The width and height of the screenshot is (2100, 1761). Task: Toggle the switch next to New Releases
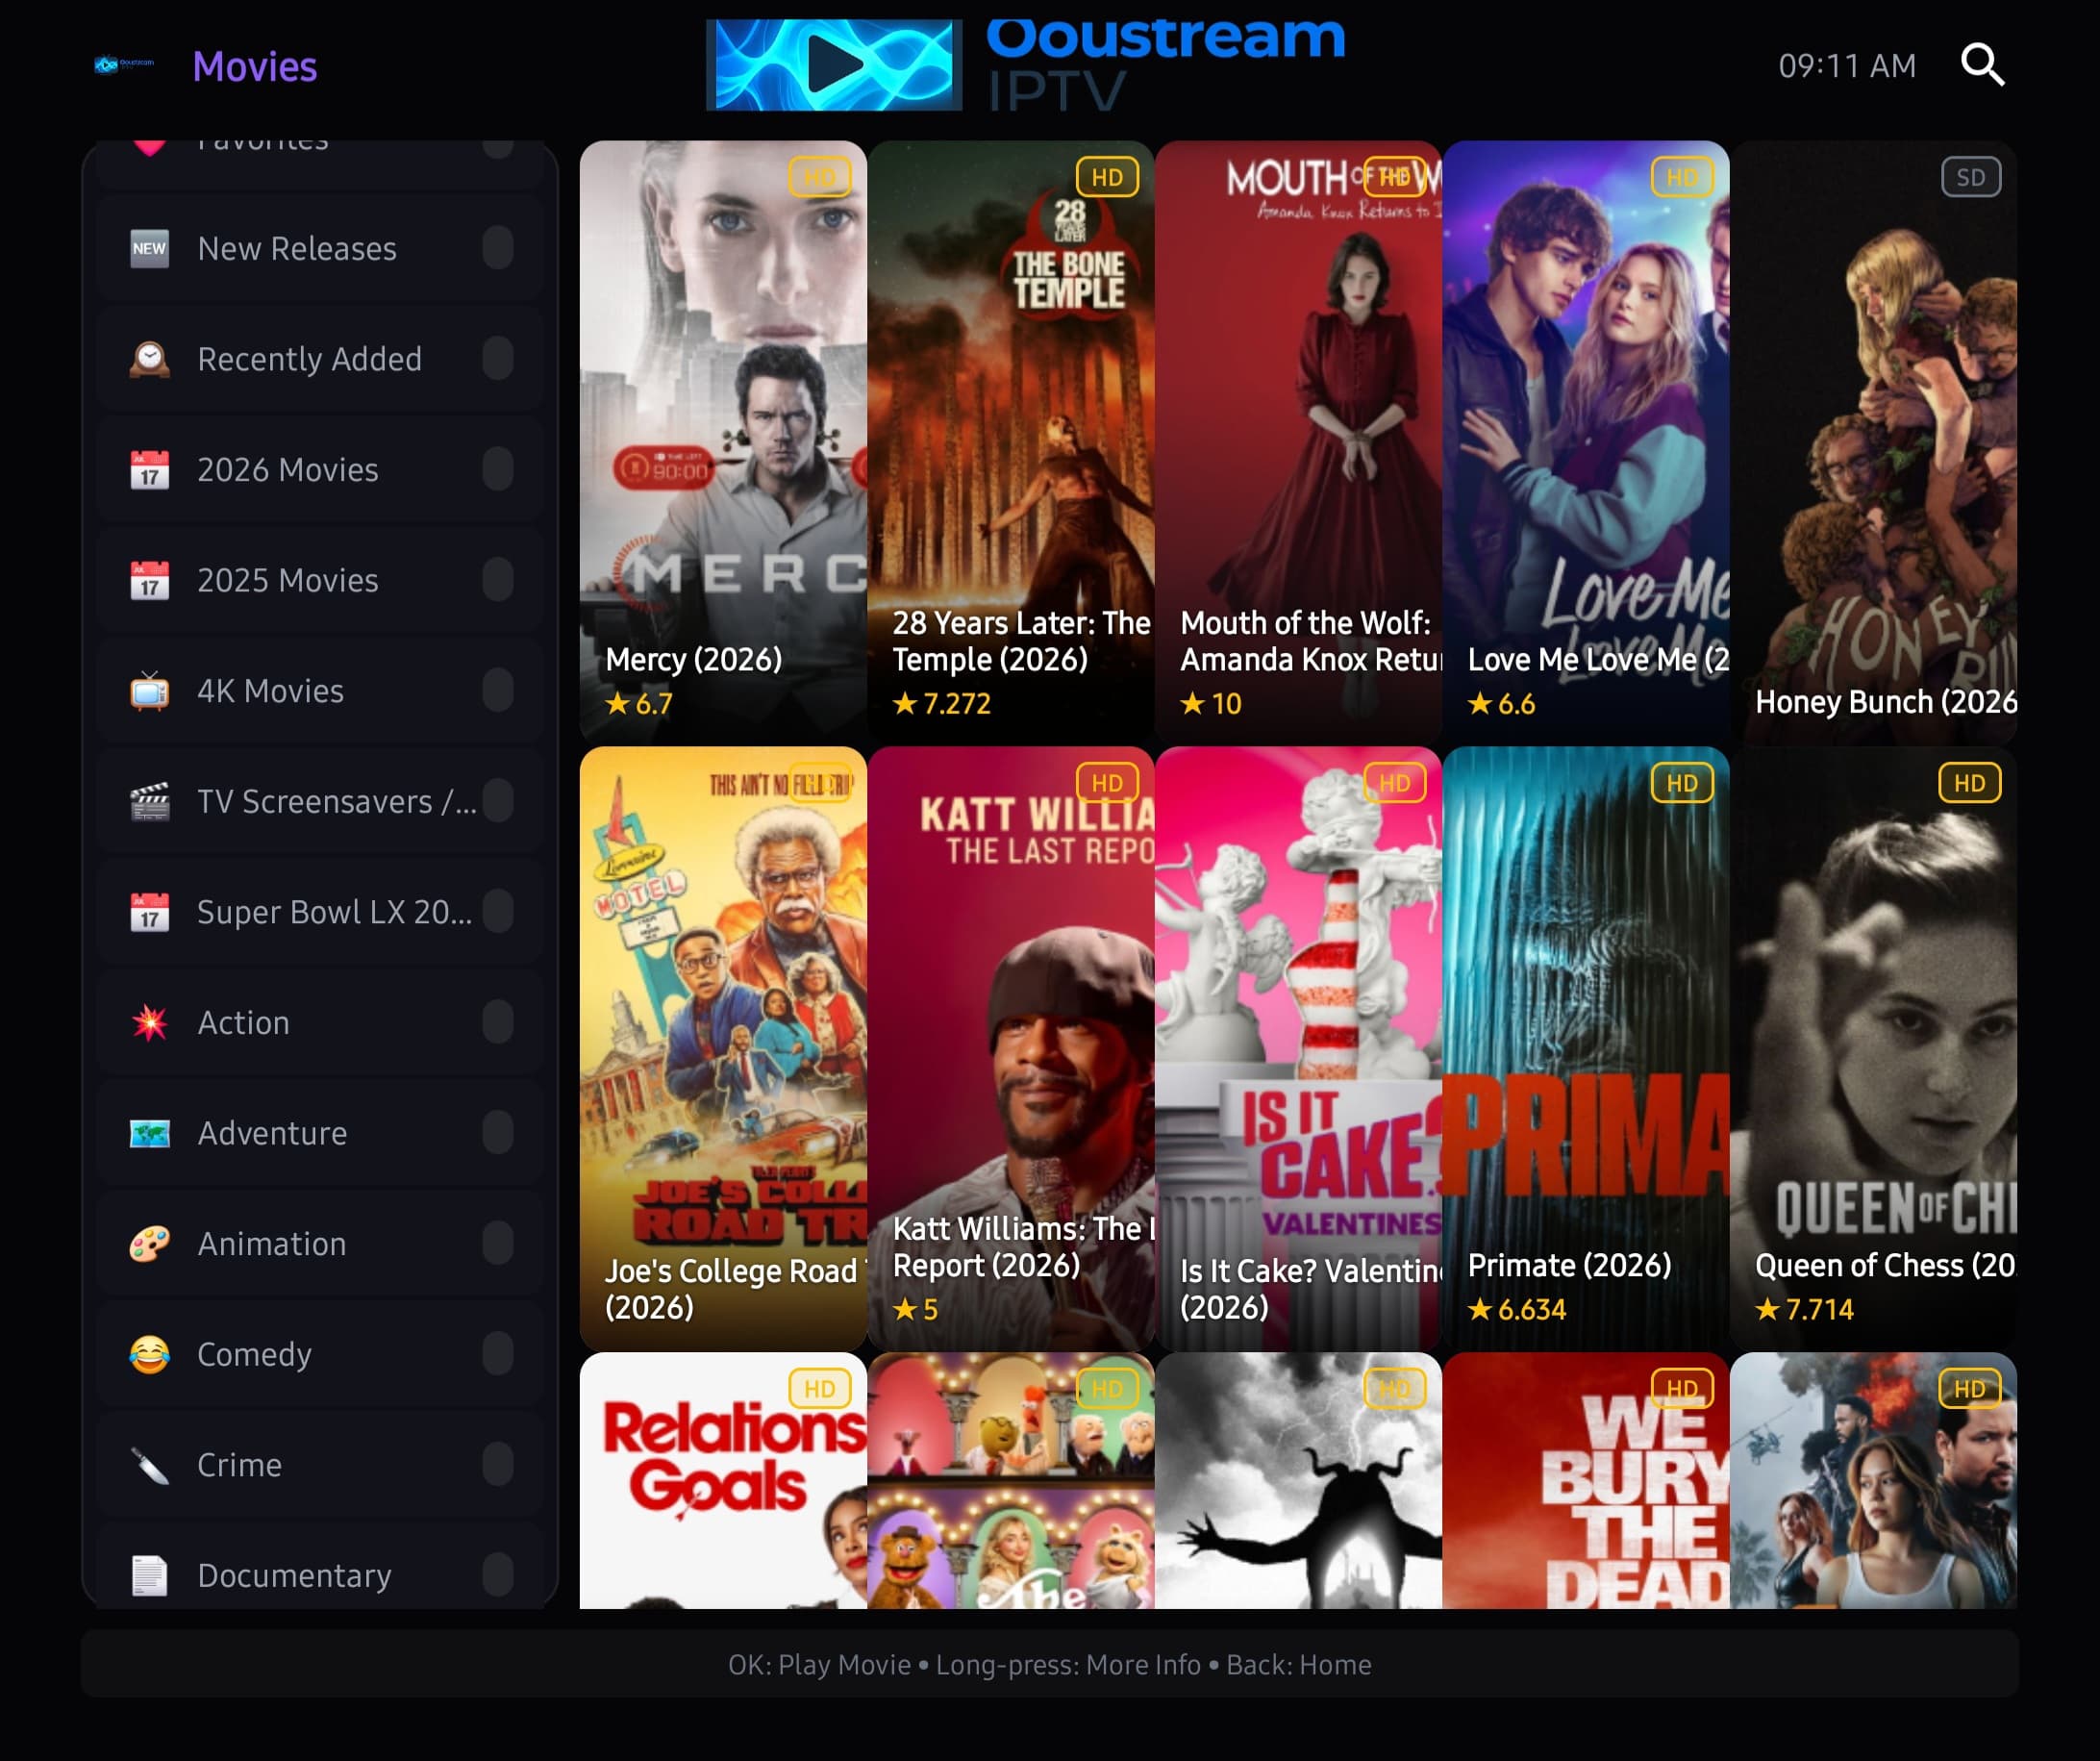pos(499,248)
